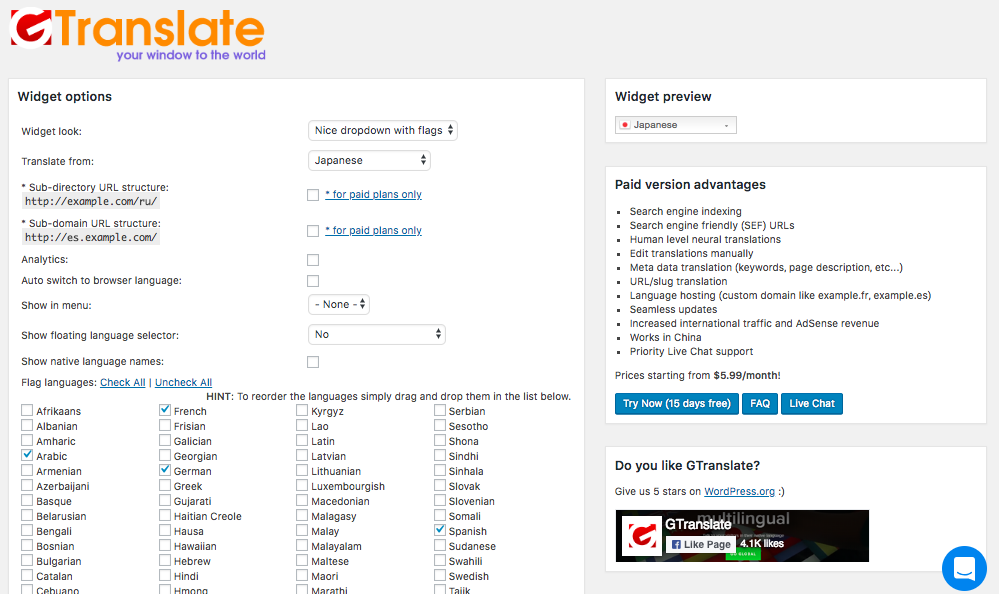Click the http://es.example.com/ sample URL
The image size is (999, 594).
click(x=91, y=238)
